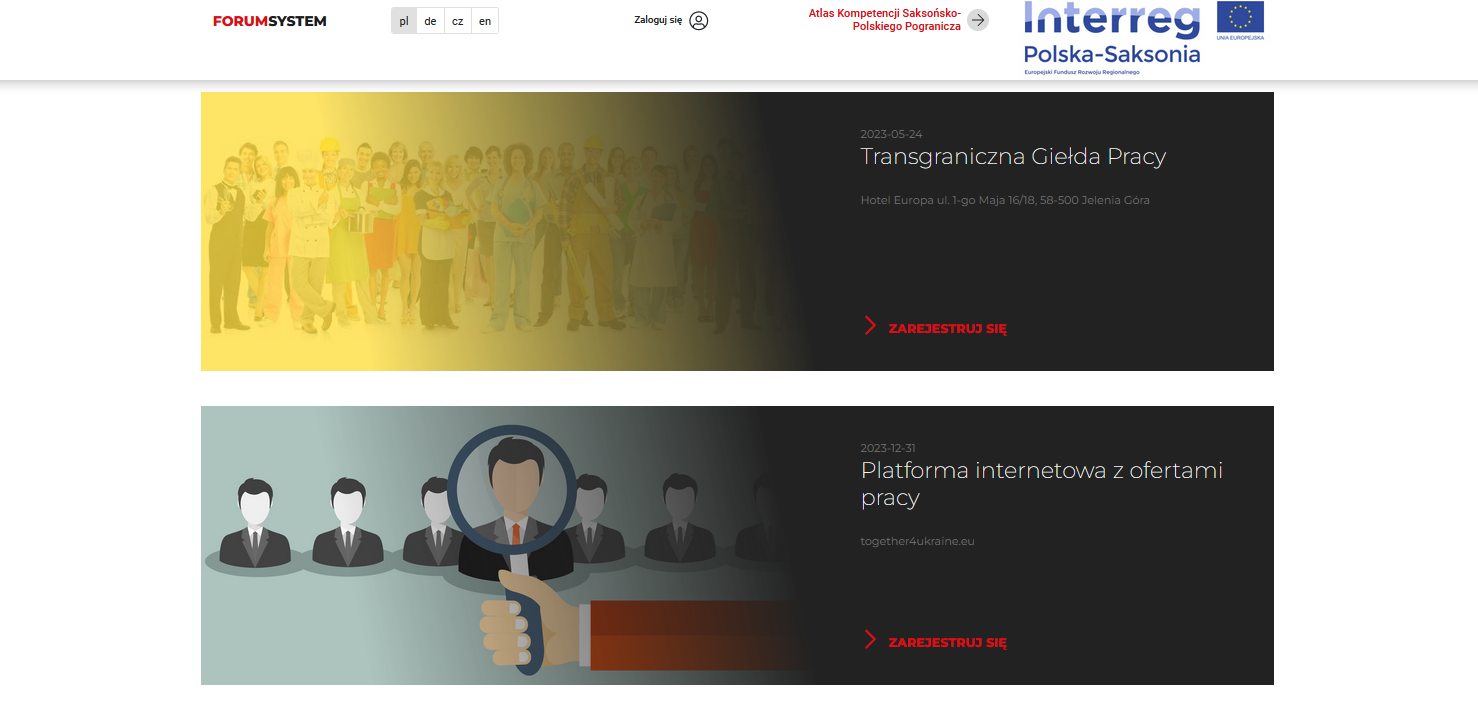Open the Interreg Polska-Saksonia logo

pos(1111,38)
